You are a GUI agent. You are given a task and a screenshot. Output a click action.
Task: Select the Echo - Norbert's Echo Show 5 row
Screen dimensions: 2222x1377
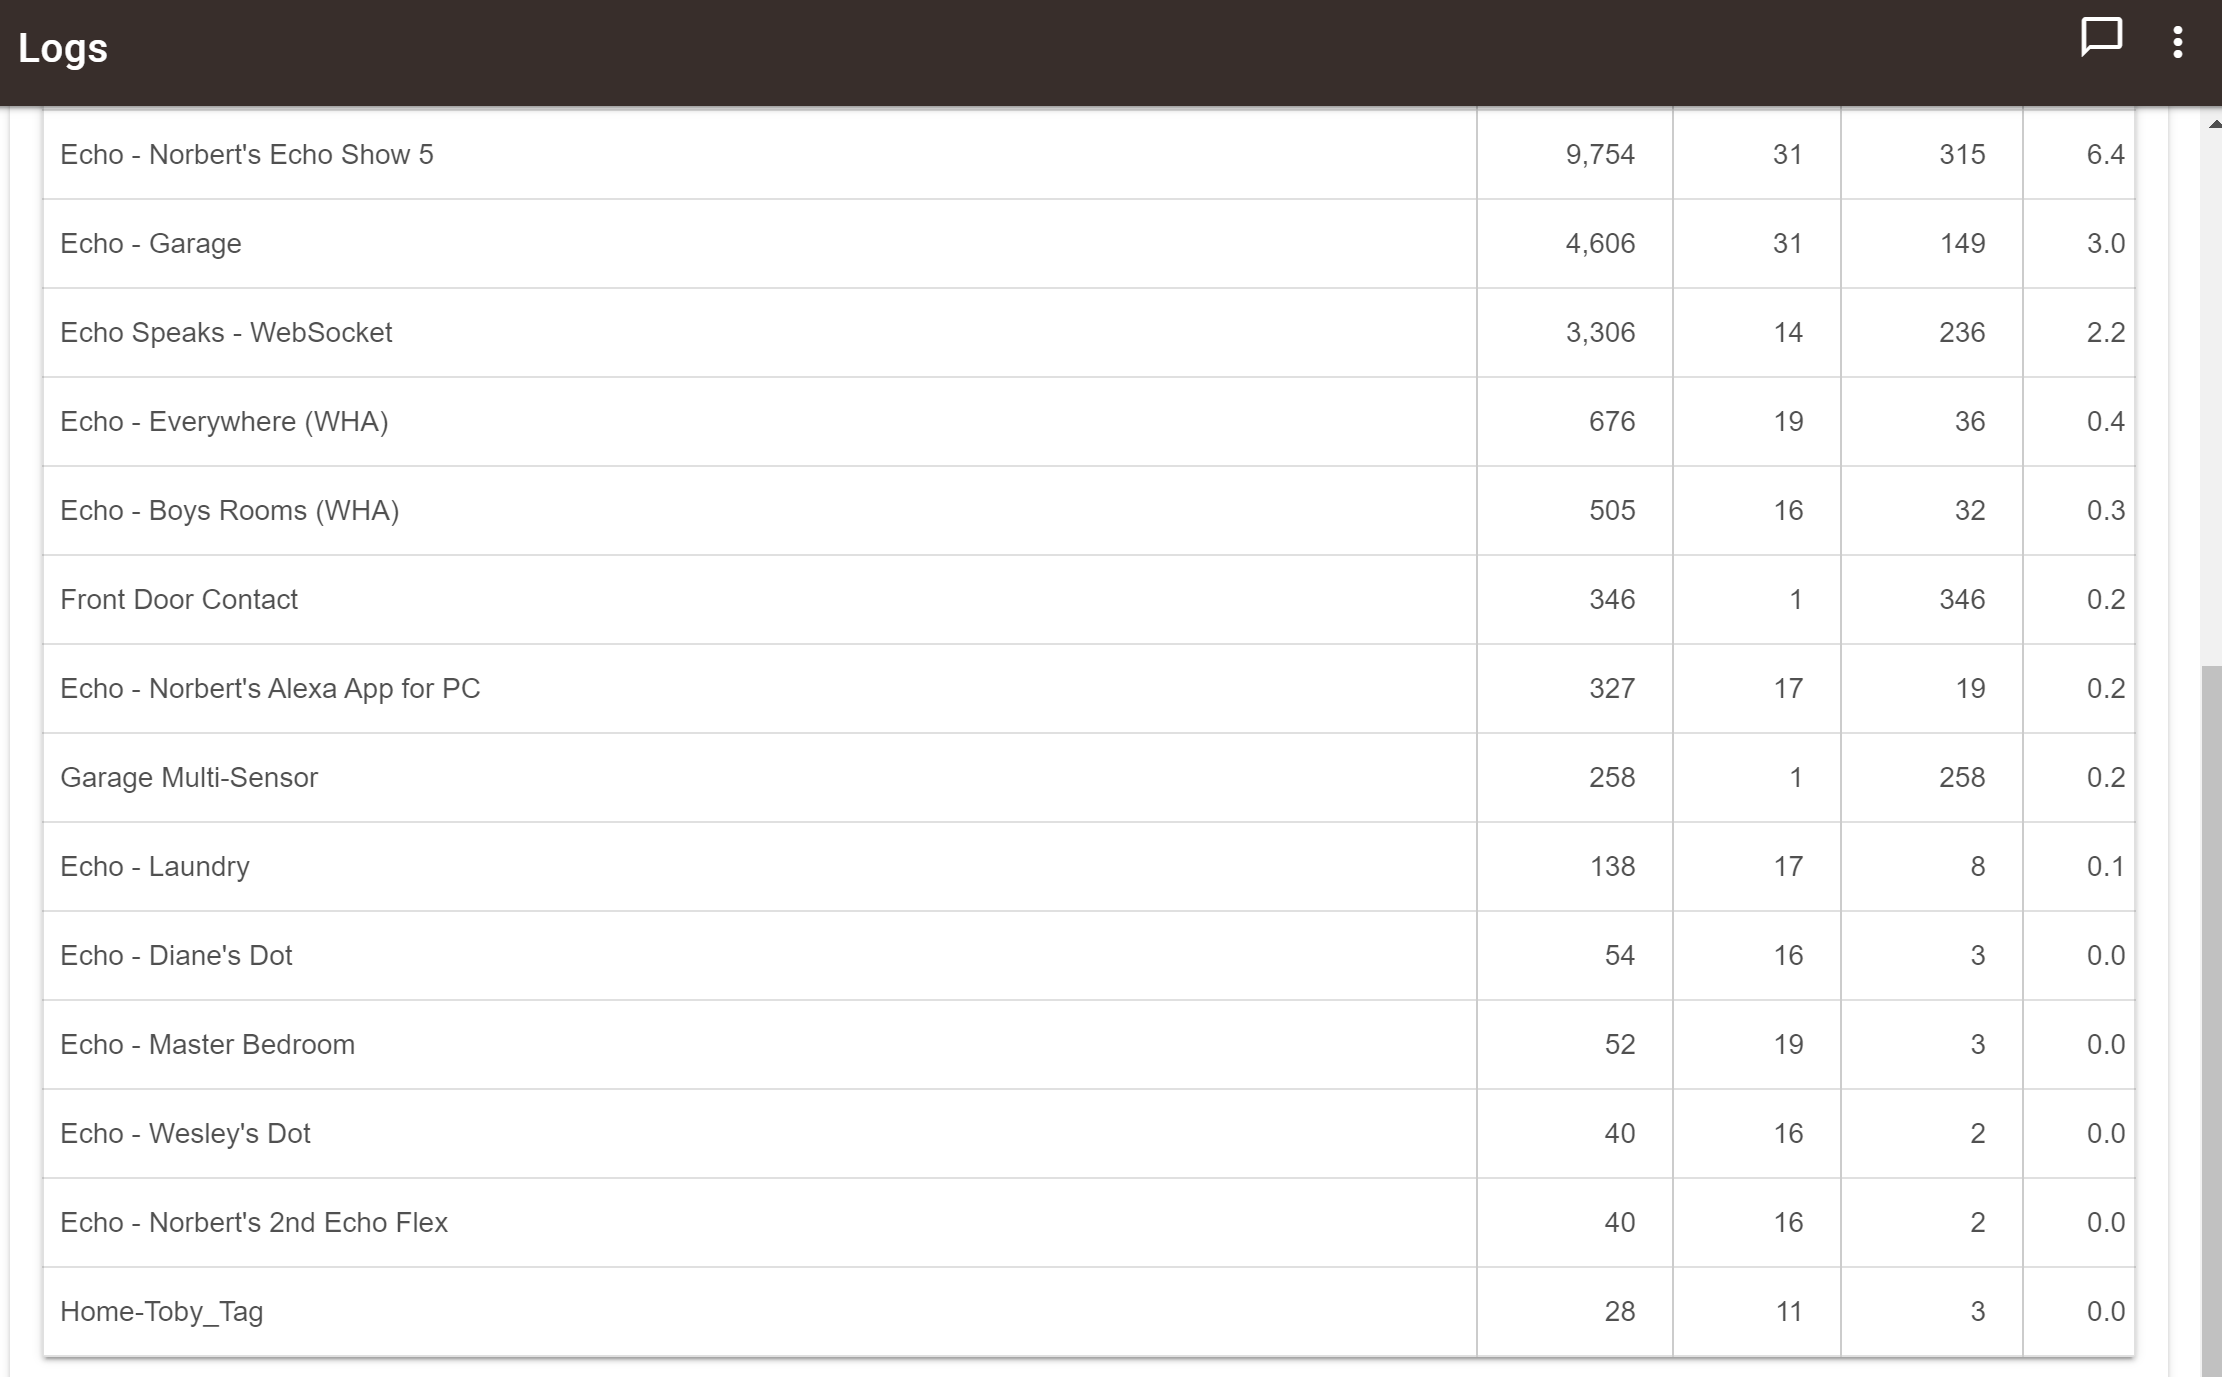click(247, 155)
